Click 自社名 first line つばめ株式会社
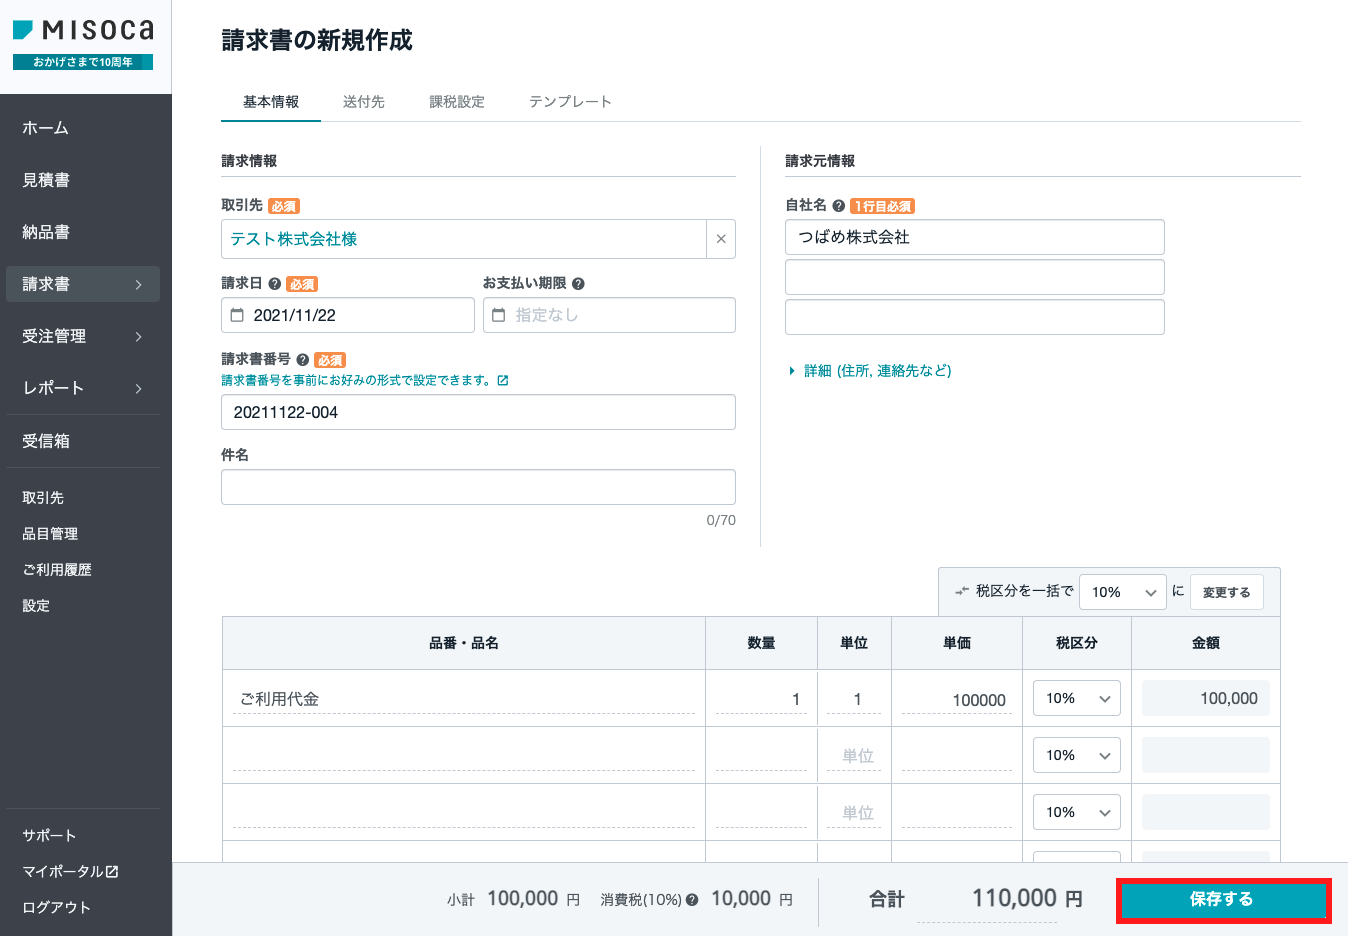Image resolution: width=1348 pixels, height=936 pixels. coord(975,237)
